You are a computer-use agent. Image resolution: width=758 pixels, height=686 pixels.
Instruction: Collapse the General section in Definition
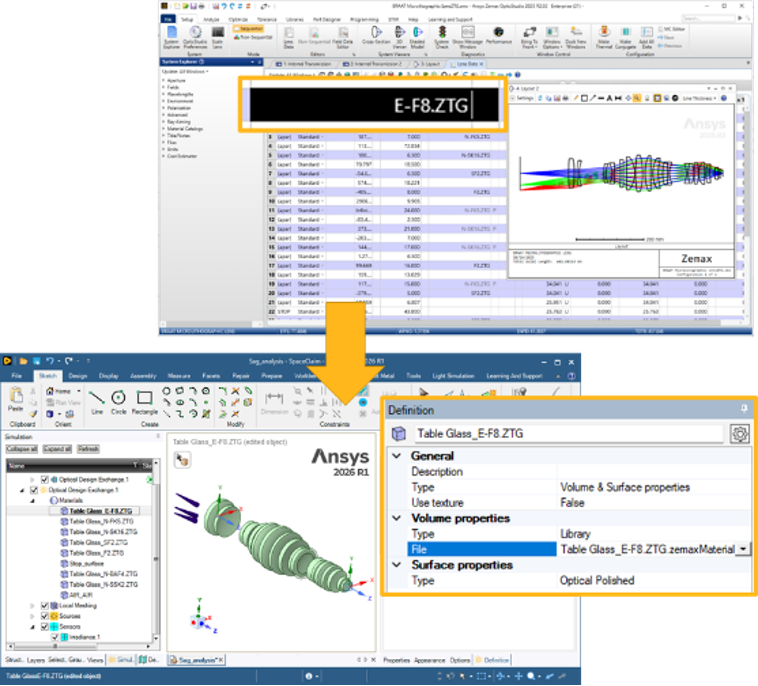click(396, 456)
